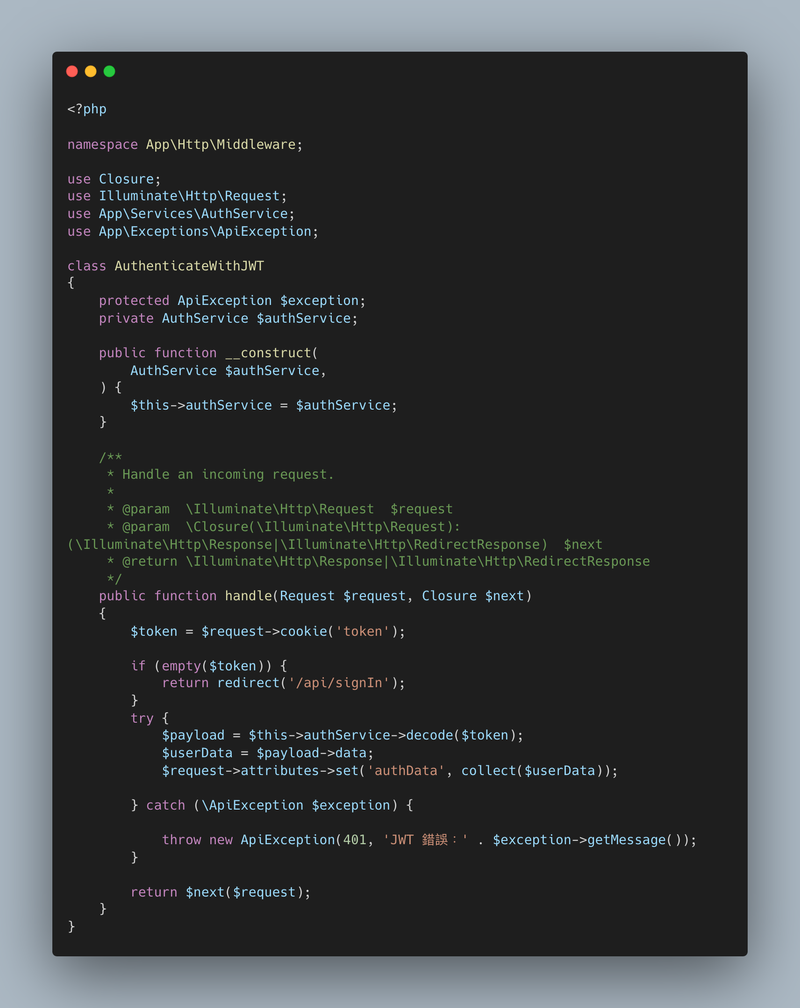Click the private $authService property
The width and height of the screenshot is (800, 1008).
pyautogui.click(x=228, y=318)
